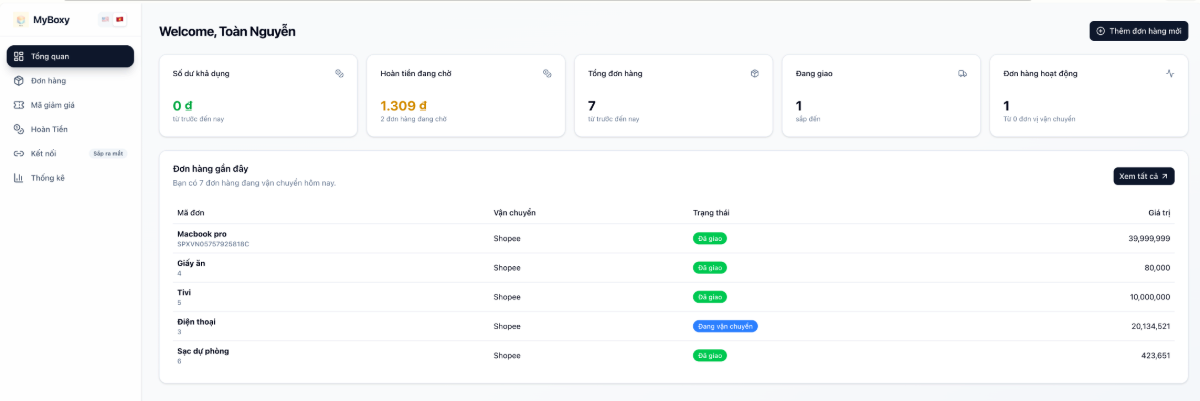Click the coins icon on Hoàn tiền đang chờ card

point(547,73)
